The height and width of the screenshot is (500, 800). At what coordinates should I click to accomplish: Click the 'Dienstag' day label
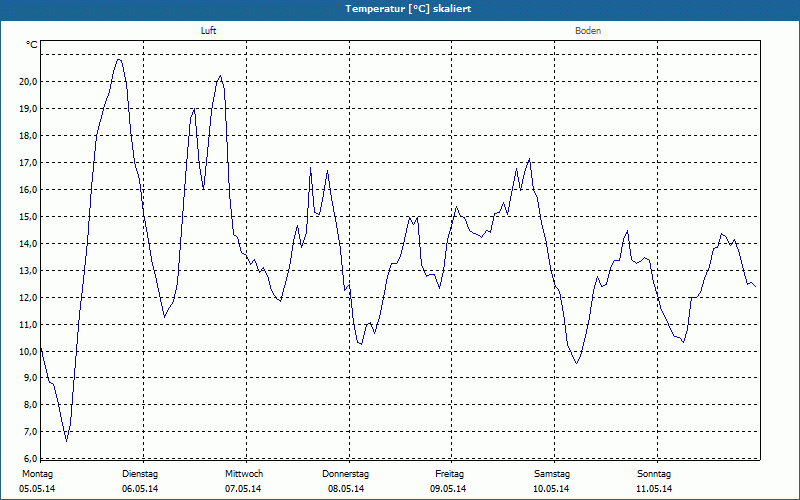140,474
